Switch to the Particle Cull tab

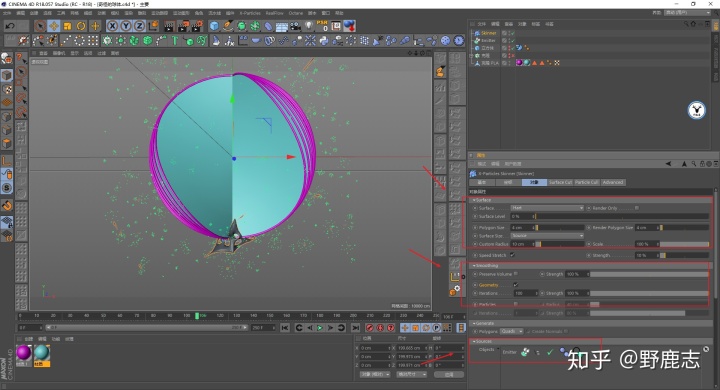587,182
